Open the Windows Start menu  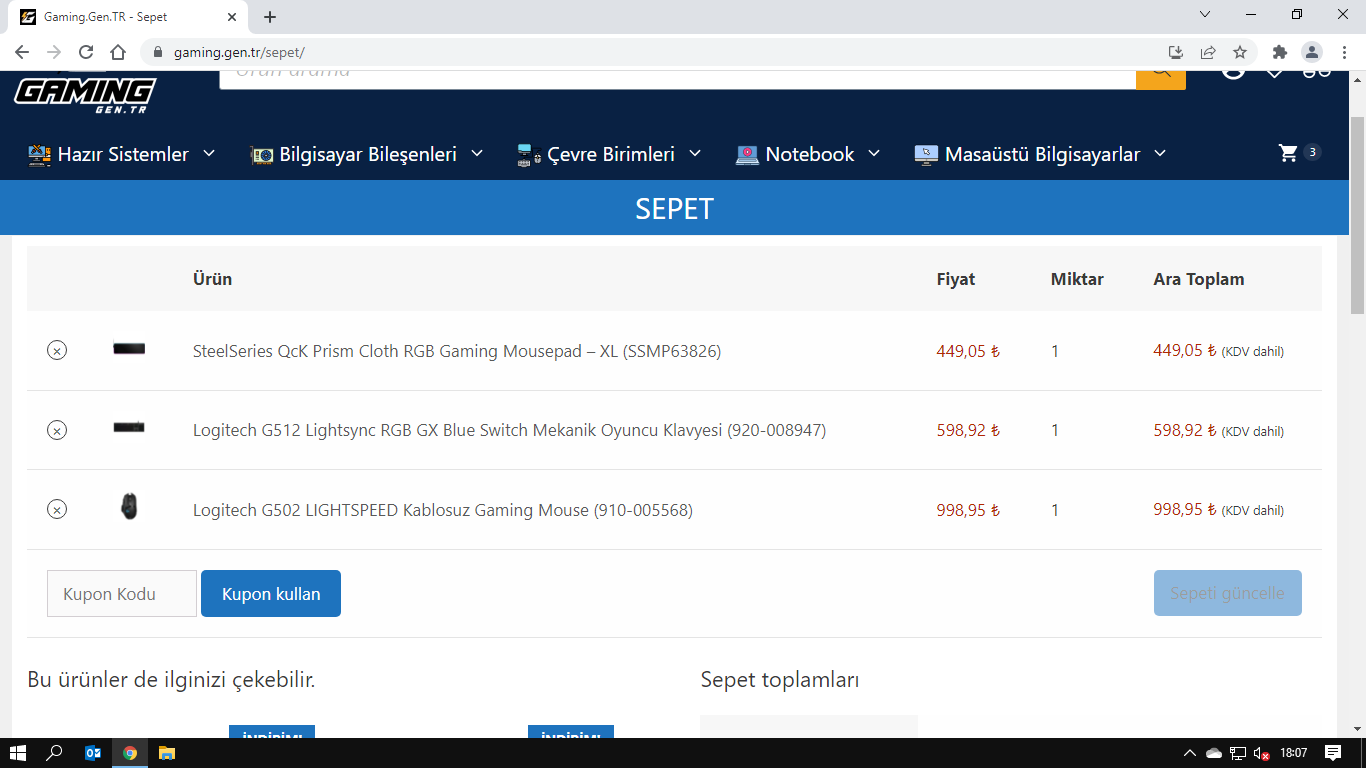[x=17, y=753]
